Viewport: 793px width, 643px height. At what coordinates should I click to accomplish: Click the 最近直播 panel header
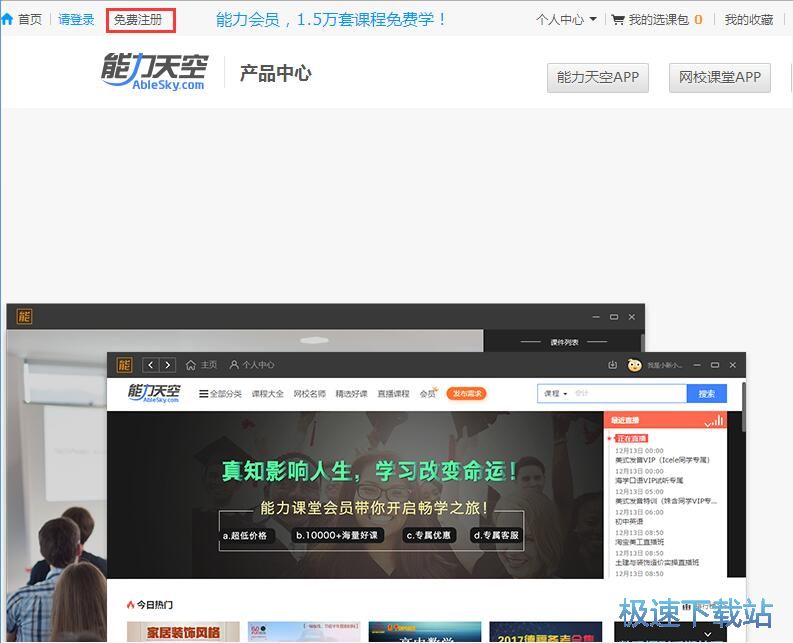point(665,420)
